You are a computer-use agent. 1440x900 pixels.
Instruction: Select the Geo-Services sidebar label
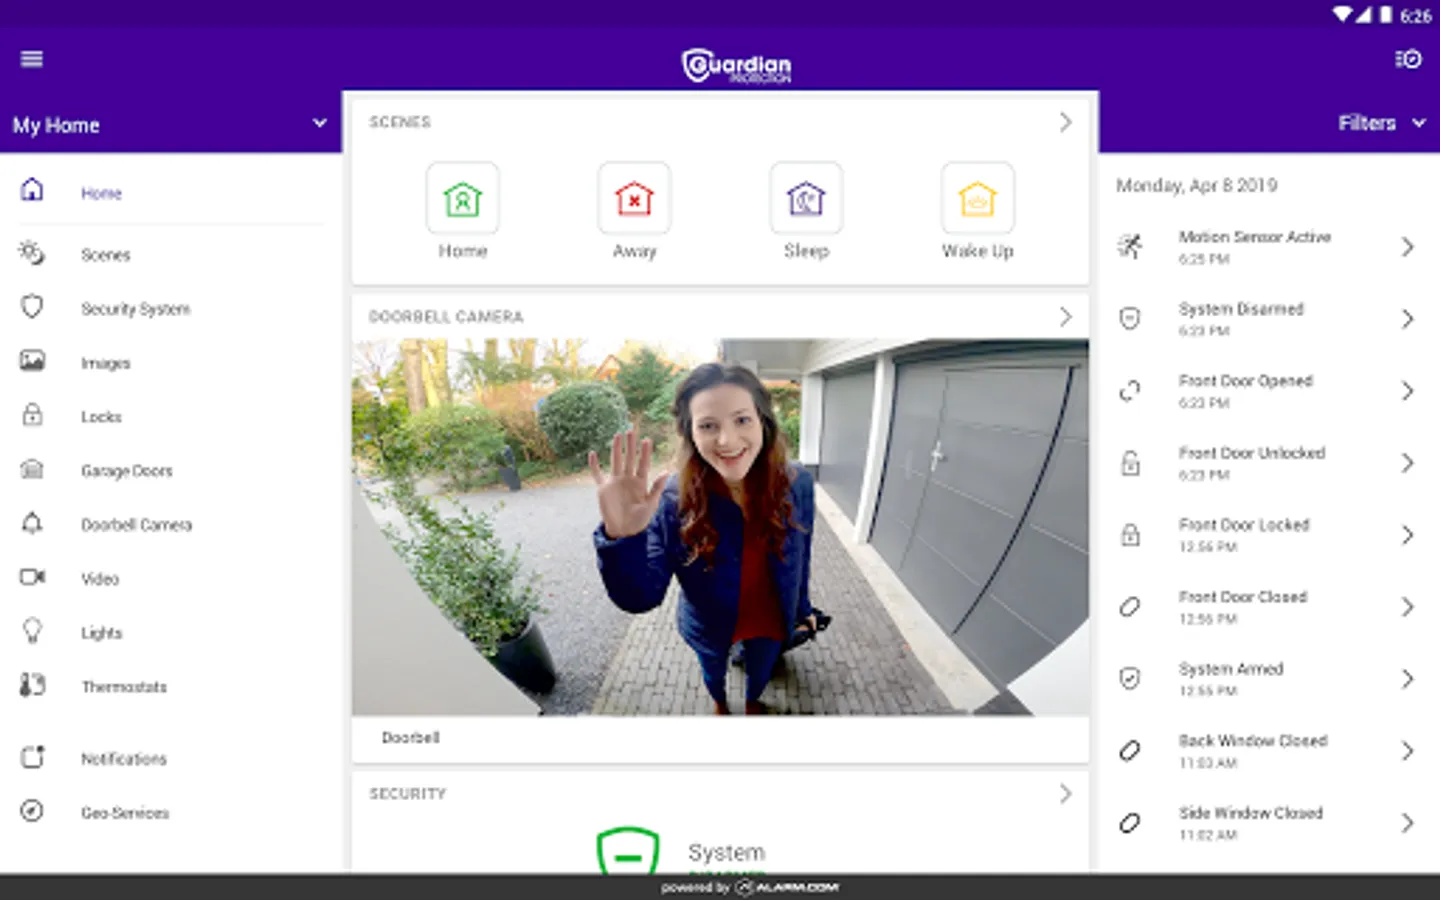click(x=125, y=813)
